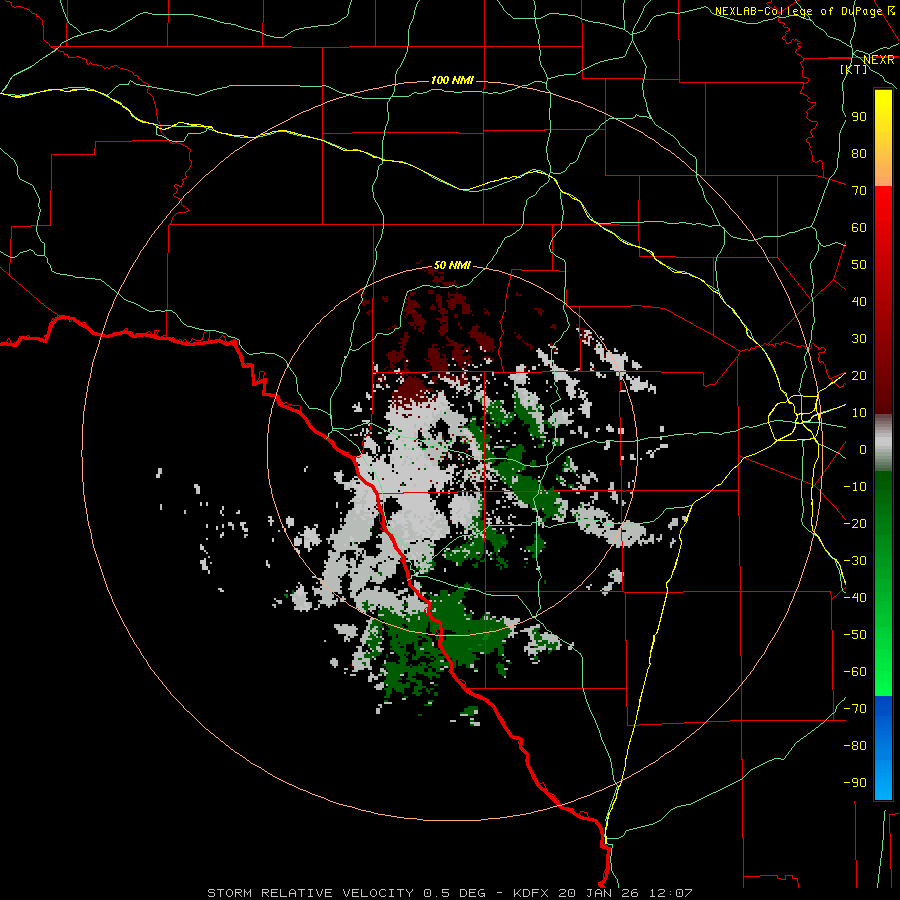Click the gray zero-velocity segment of the color bar

point(883,443)
